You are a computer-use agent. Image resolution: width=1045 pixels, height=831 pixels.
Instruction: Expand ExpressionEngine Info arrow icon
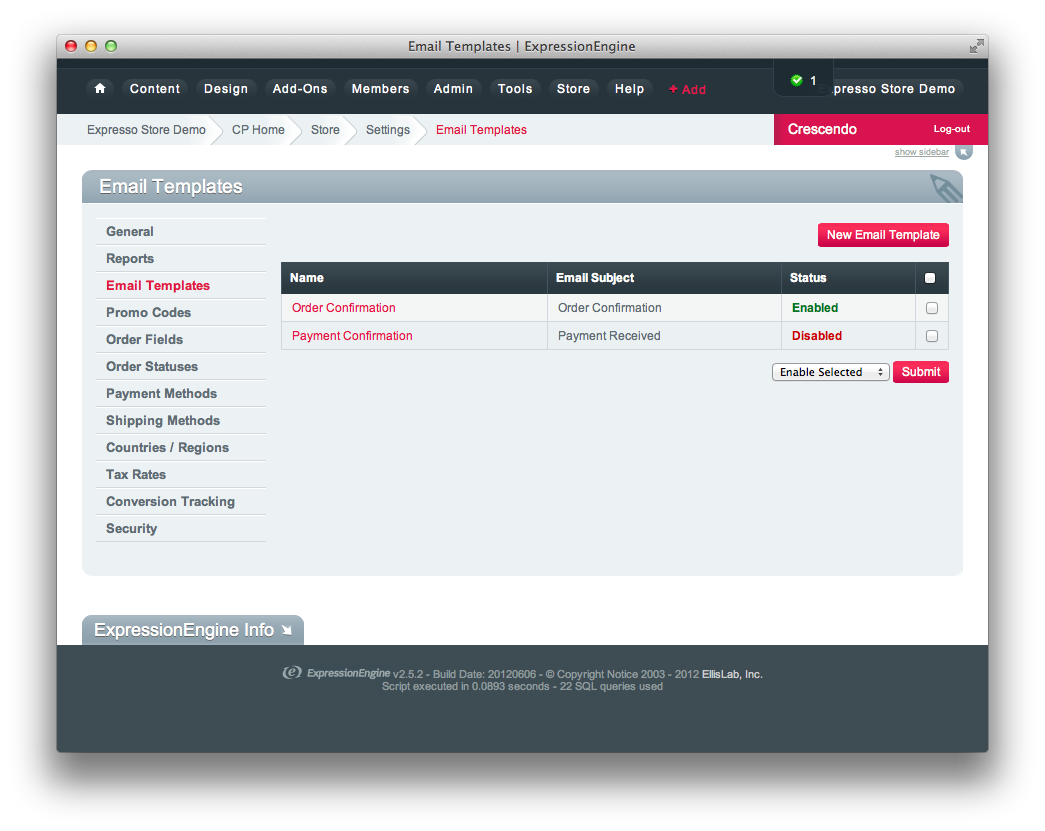pyautogui.click(x=287, y=630)
